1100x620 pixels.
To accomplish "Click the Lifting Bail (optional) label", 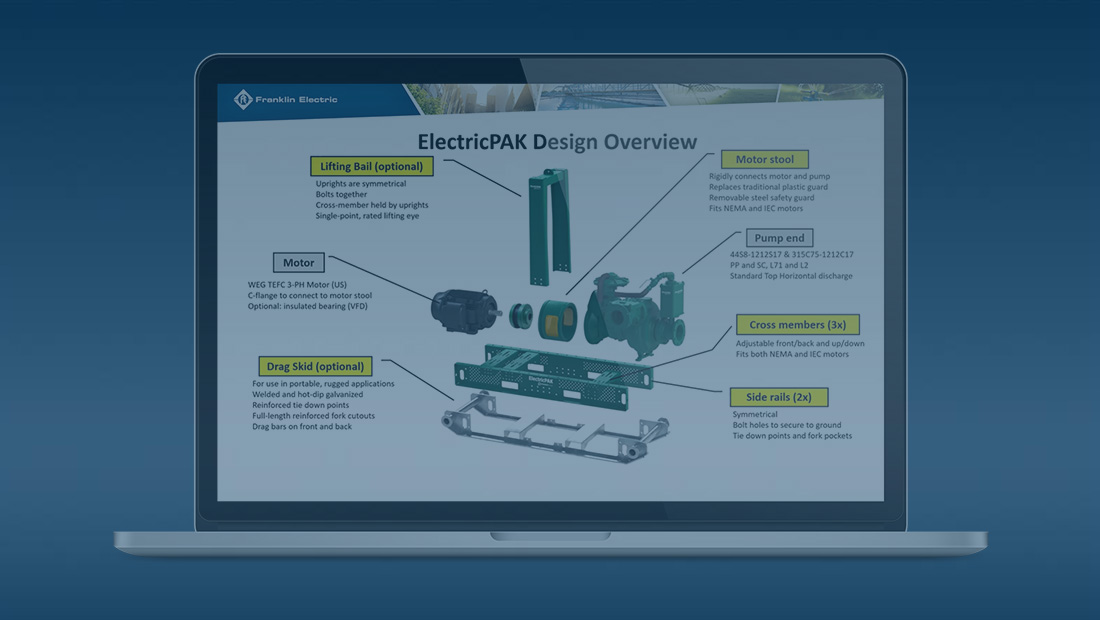I will tap(371, 166).
